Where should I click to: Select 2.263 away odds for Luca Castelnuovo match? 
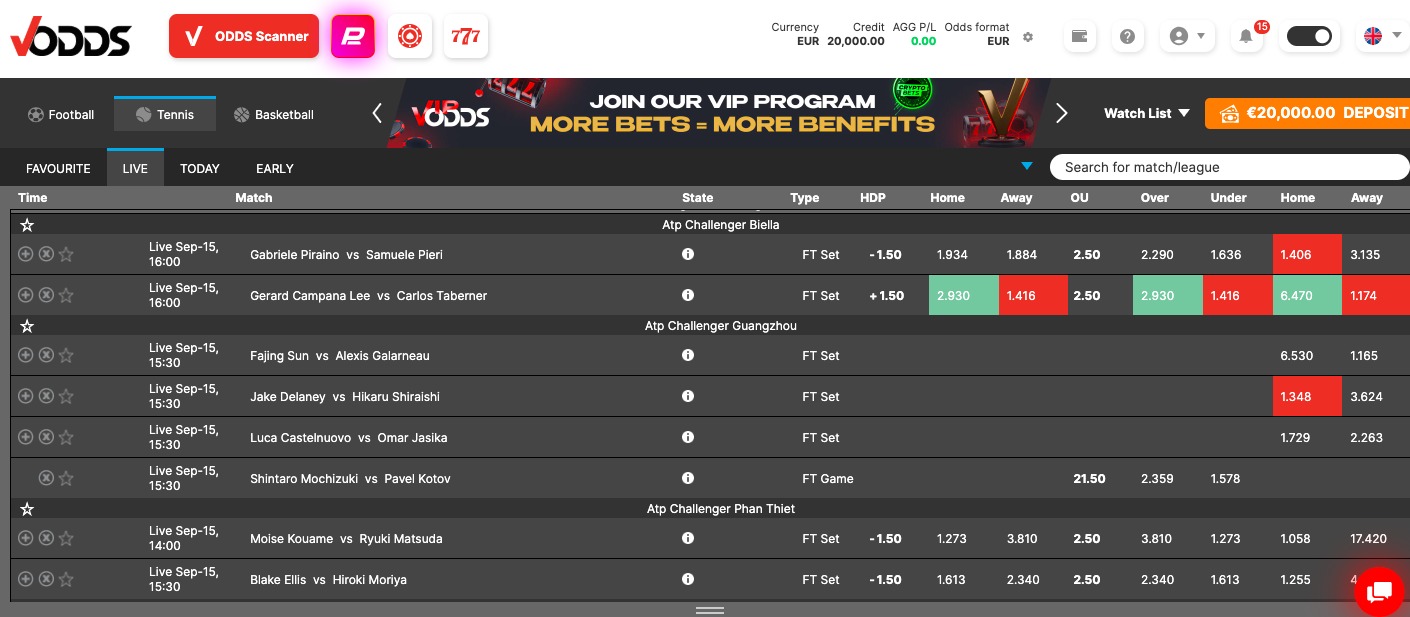click(1366, 437)
